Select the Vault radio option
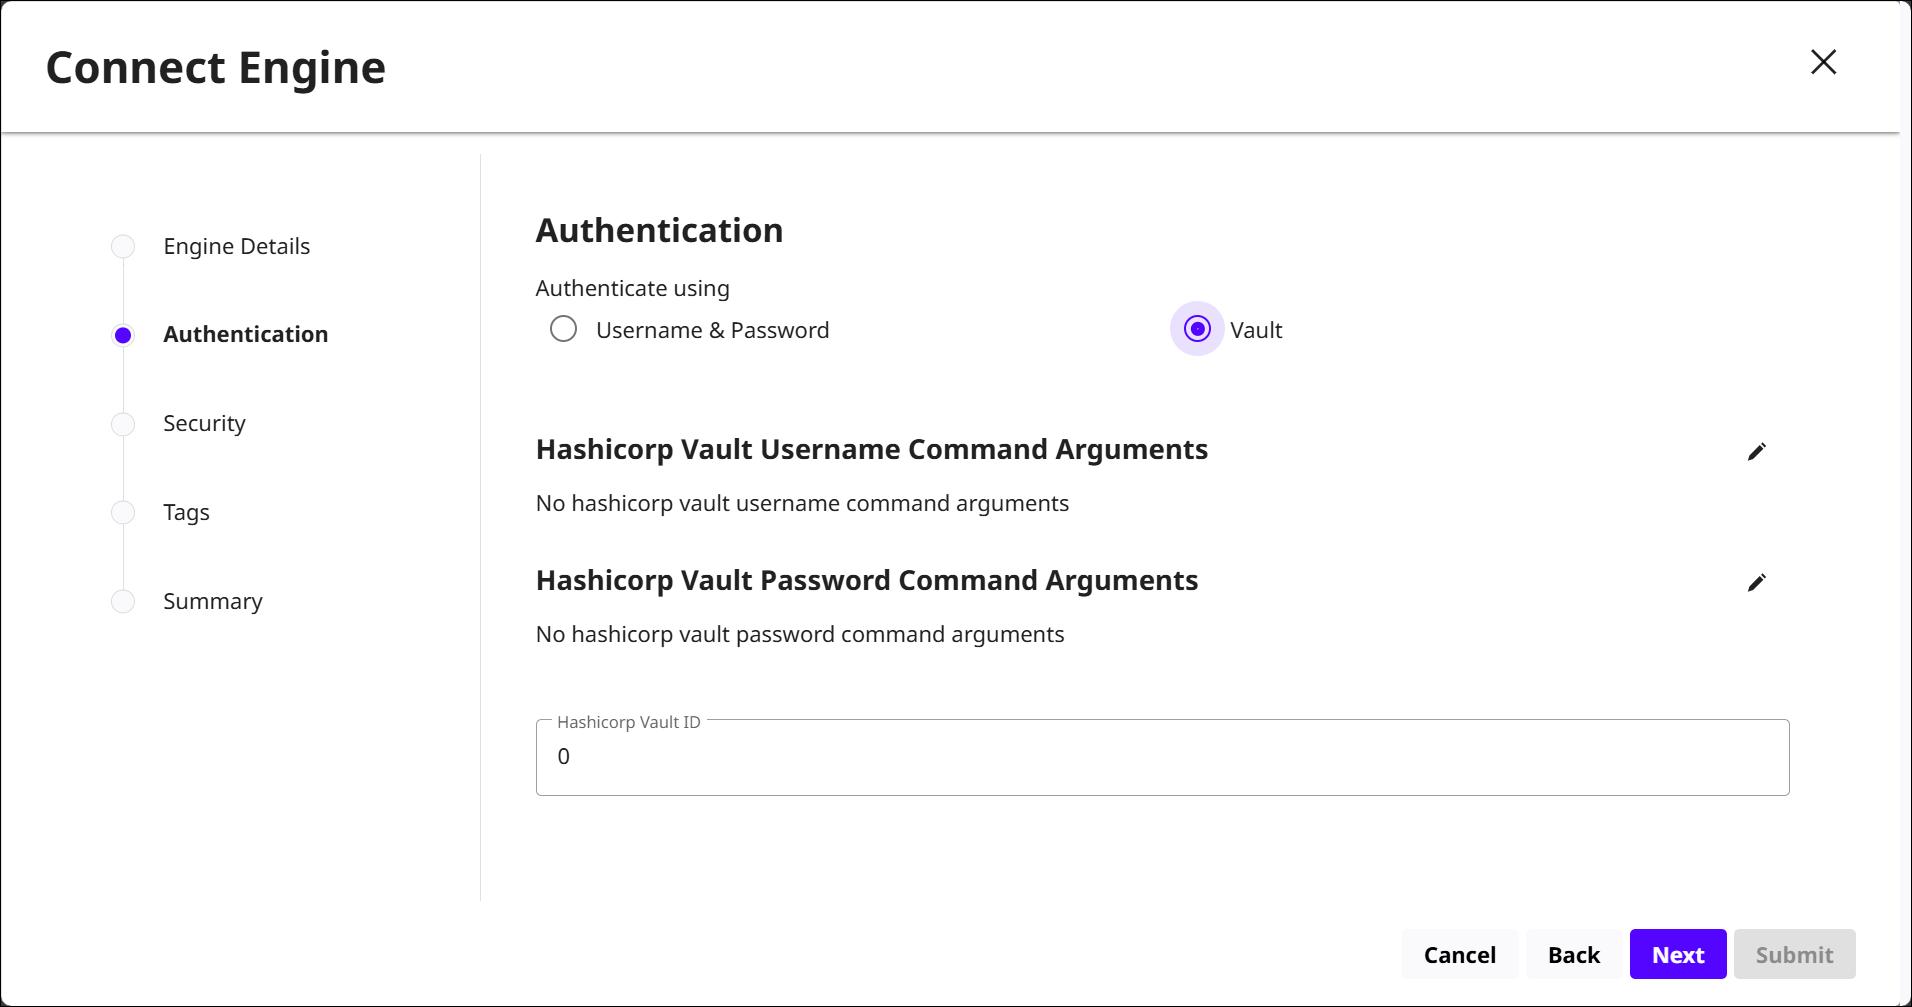The height and width of the screenshot is (1007, 1912). [x=1197, y=329]
